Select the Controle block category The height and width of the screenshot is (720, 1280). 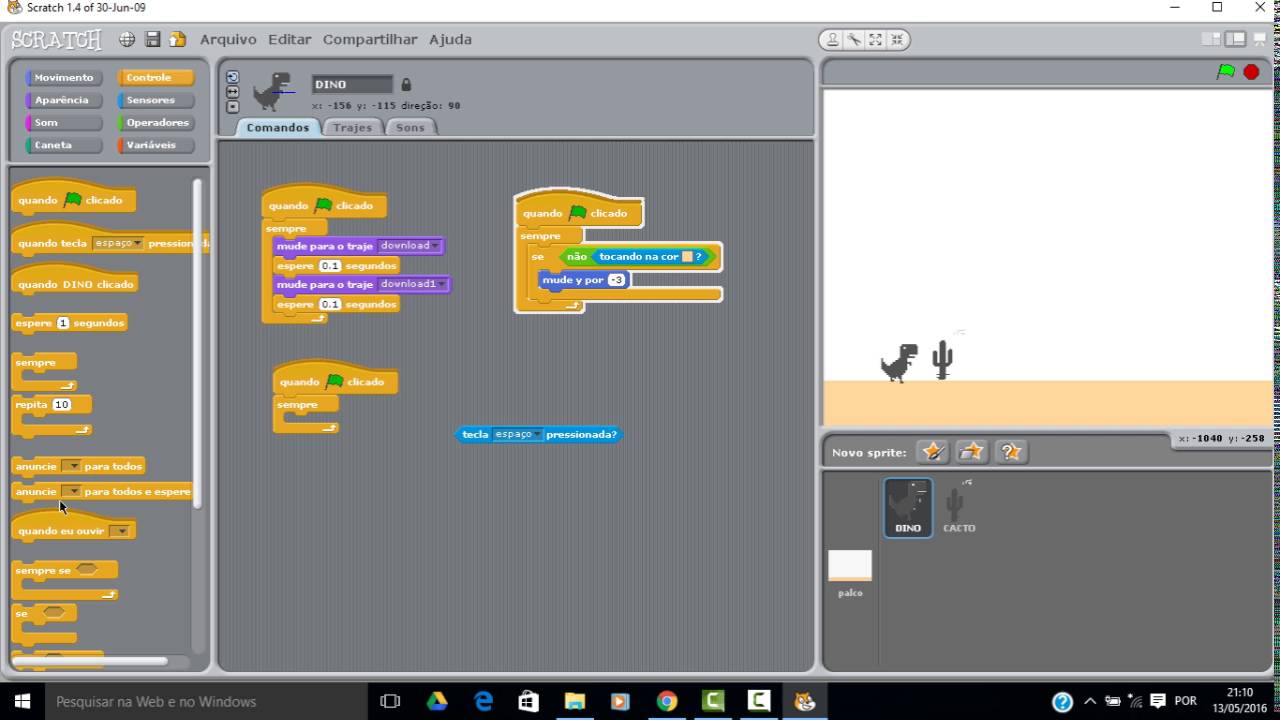click(x=155, y=77)
